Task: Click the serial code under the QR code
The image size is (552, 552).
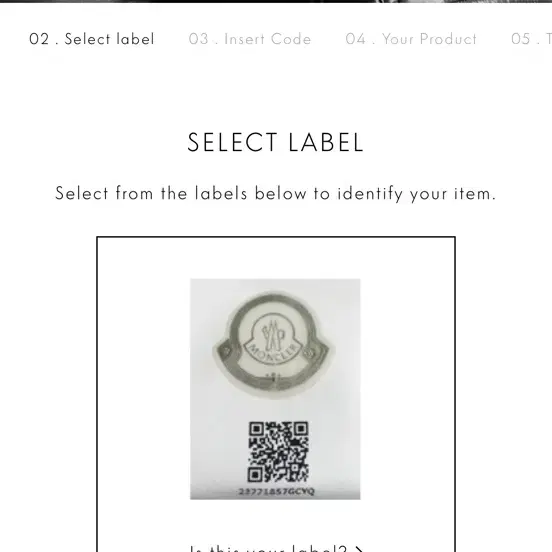Action: (276, 491)
